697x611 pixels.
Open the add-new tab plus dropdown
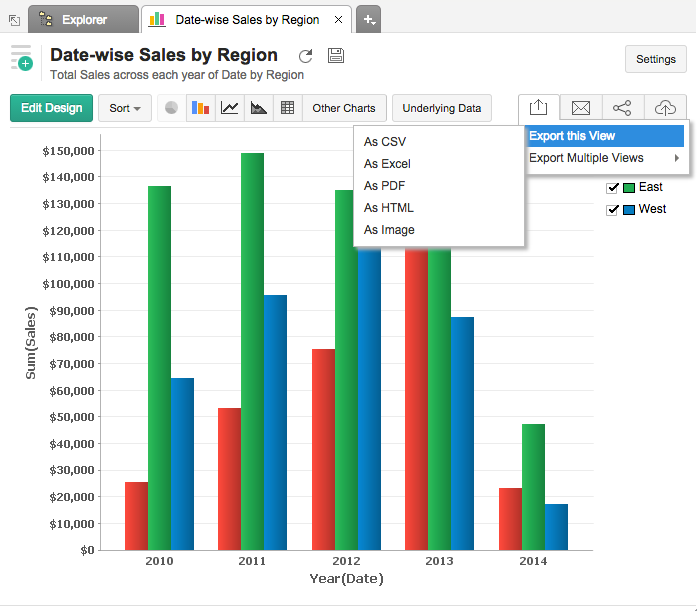coord(368,19)
